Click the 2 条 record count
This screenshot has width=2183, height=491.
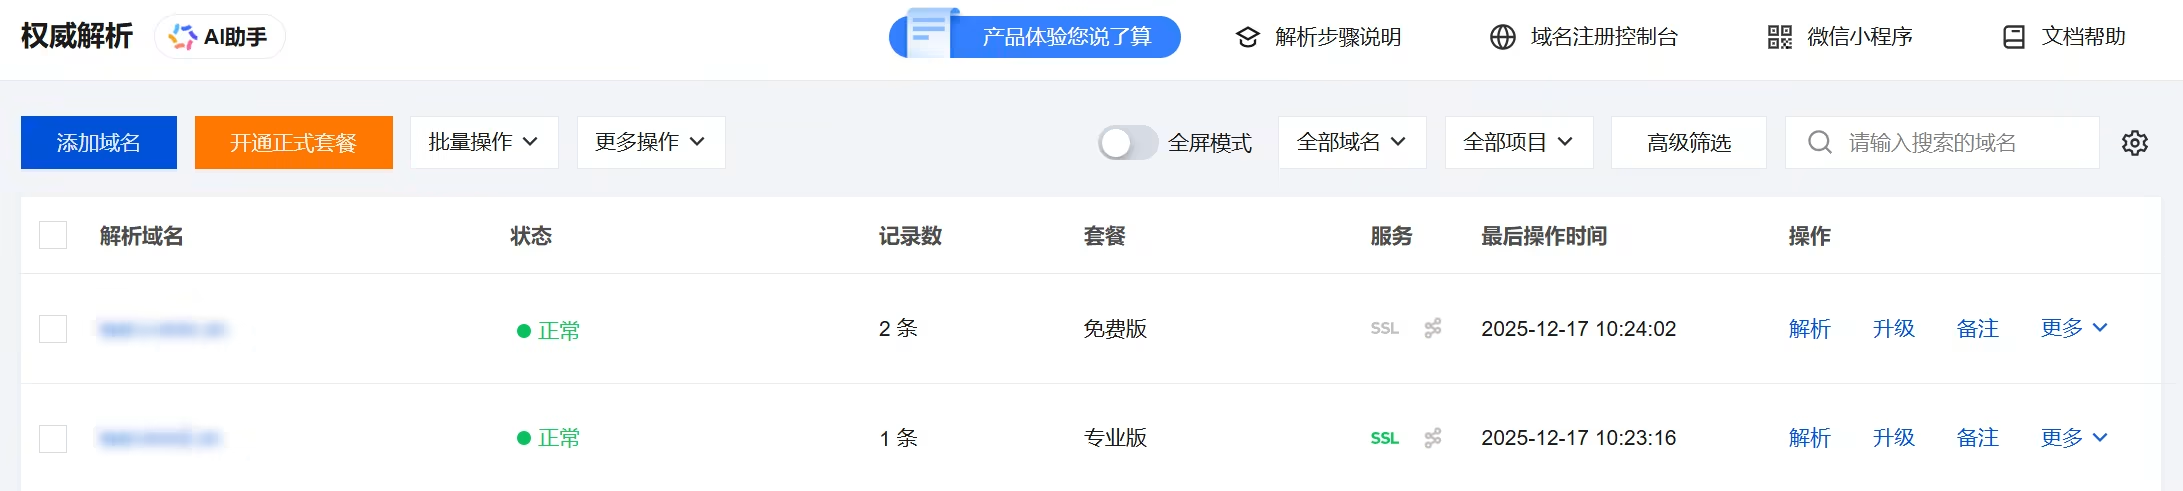pyautogui.click(x=898, y=328)
